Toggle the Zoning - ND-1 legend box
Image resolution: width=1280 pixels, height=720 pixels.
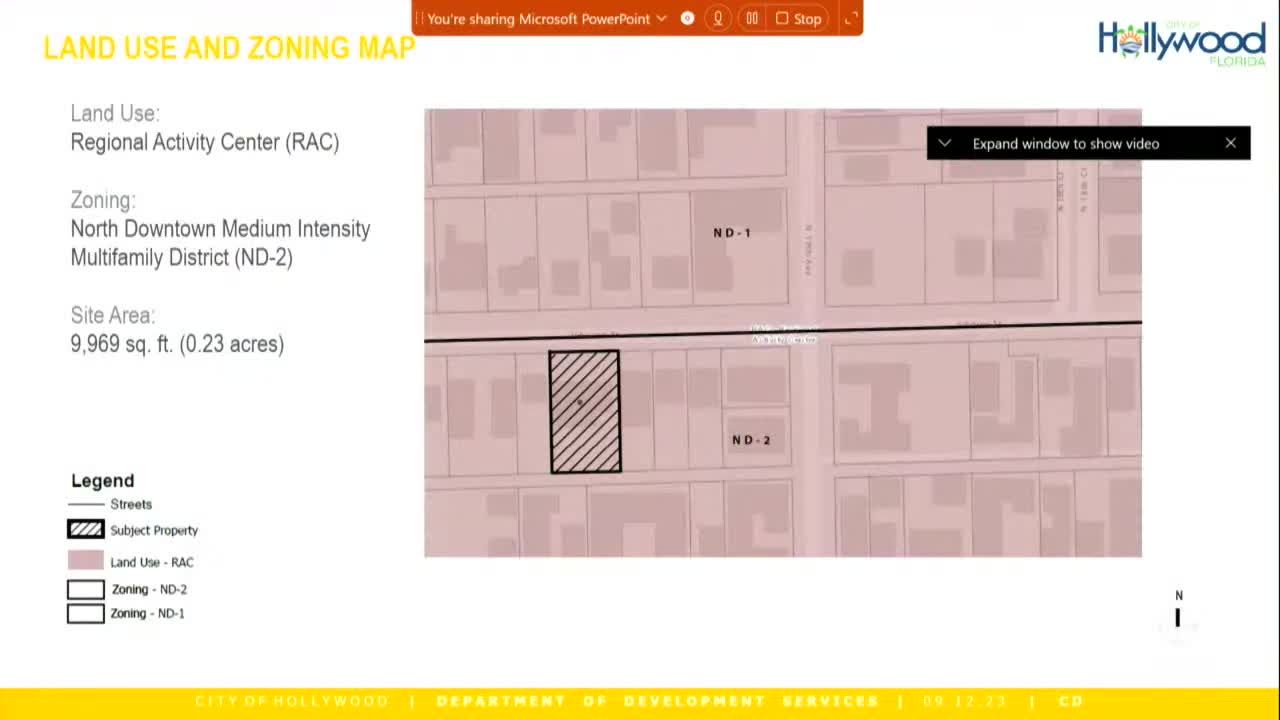click(x=85, y=613)
